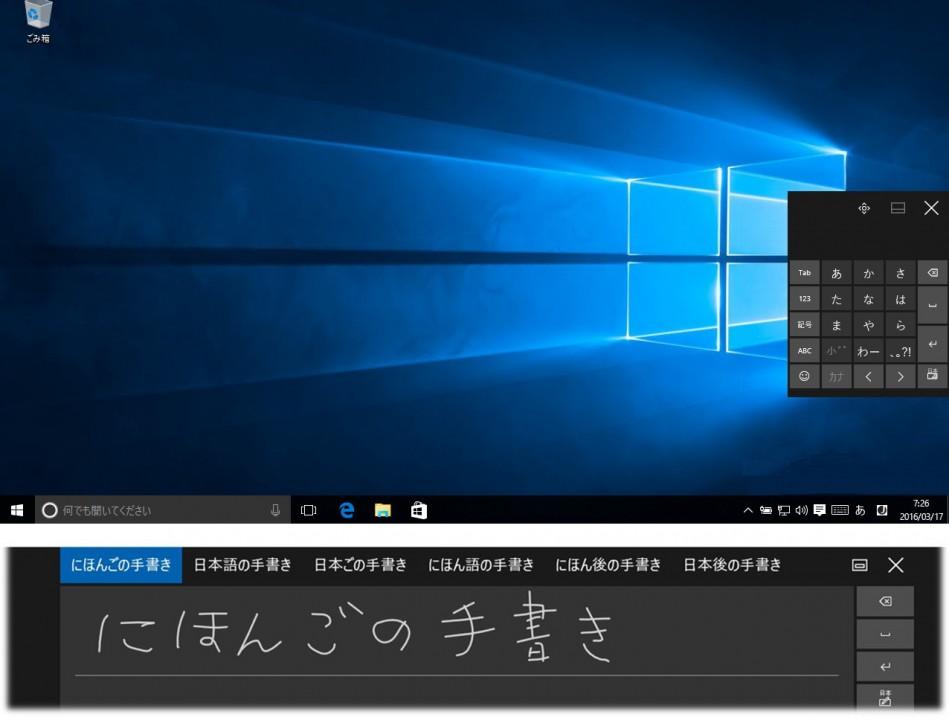Open the Store from the taskbar
Image resolution: width=949 pixels, height=720 pixels.
(x=419, y=510)
